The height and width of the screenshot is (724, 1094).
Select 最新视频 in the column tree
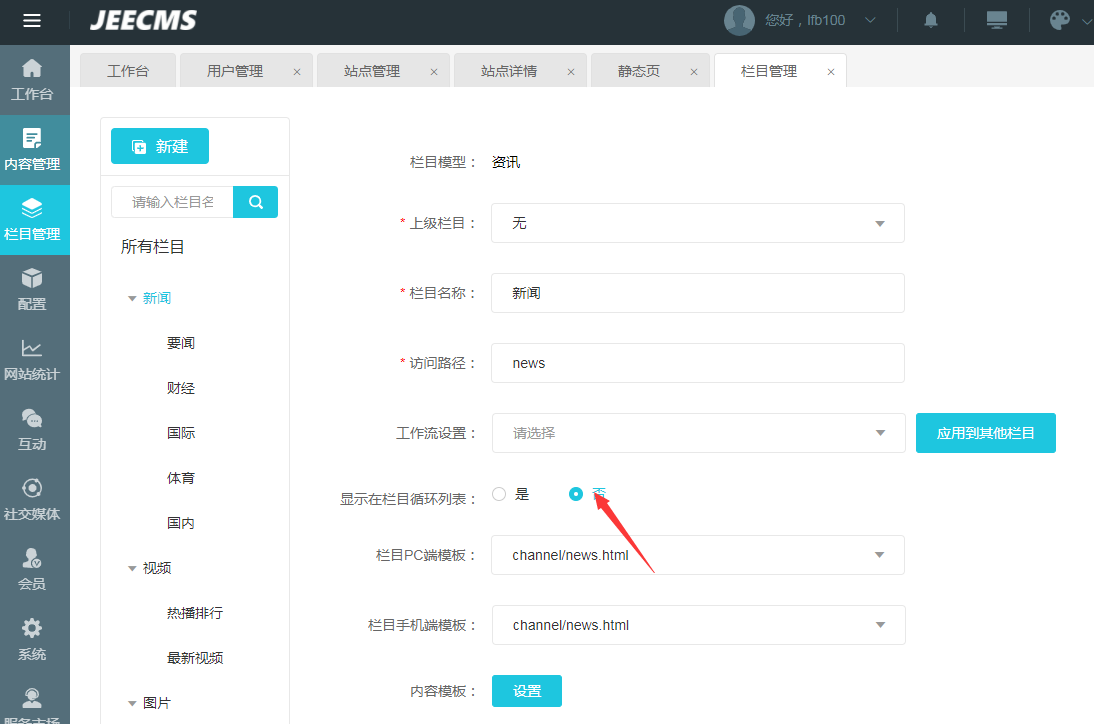(195, 658)
